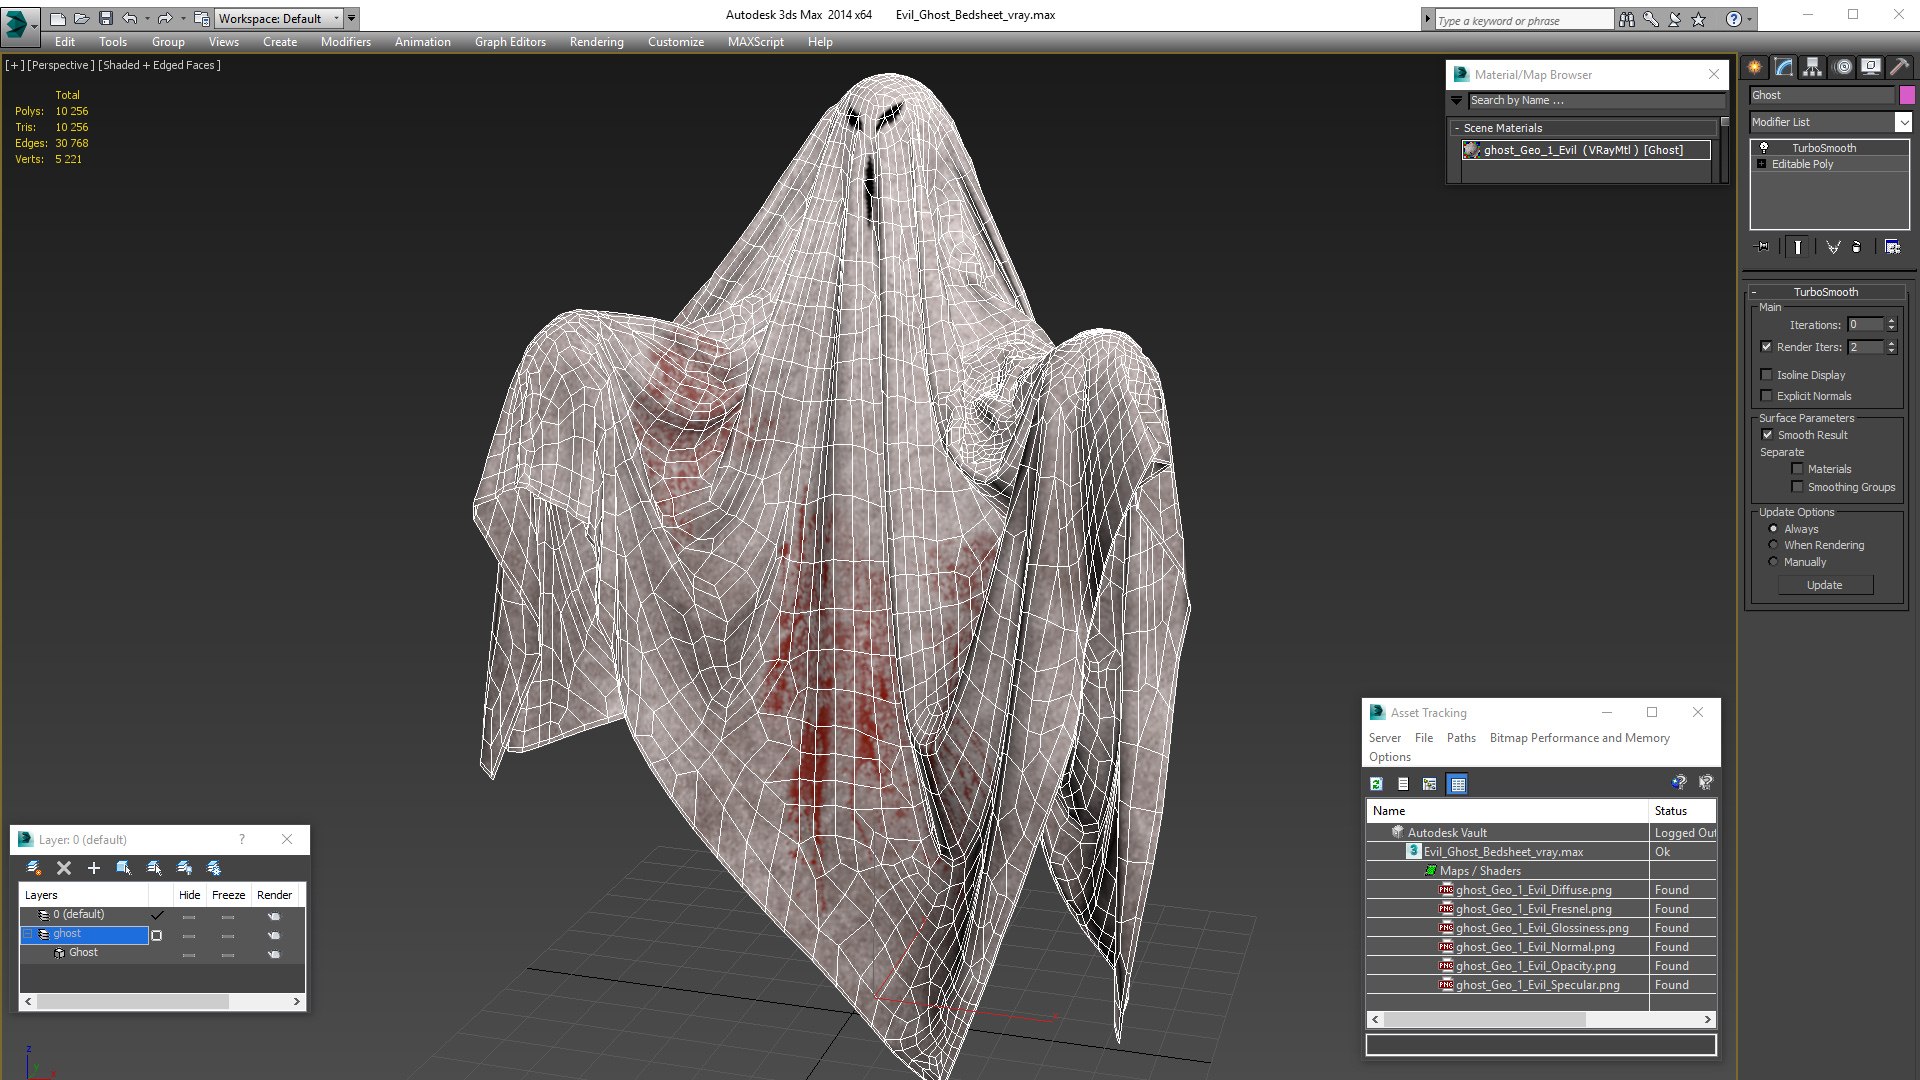The width and height of the screenshot is (1920, 1080).
Task: Click Remove Modifier trash icon
Action: point(1857,246)
